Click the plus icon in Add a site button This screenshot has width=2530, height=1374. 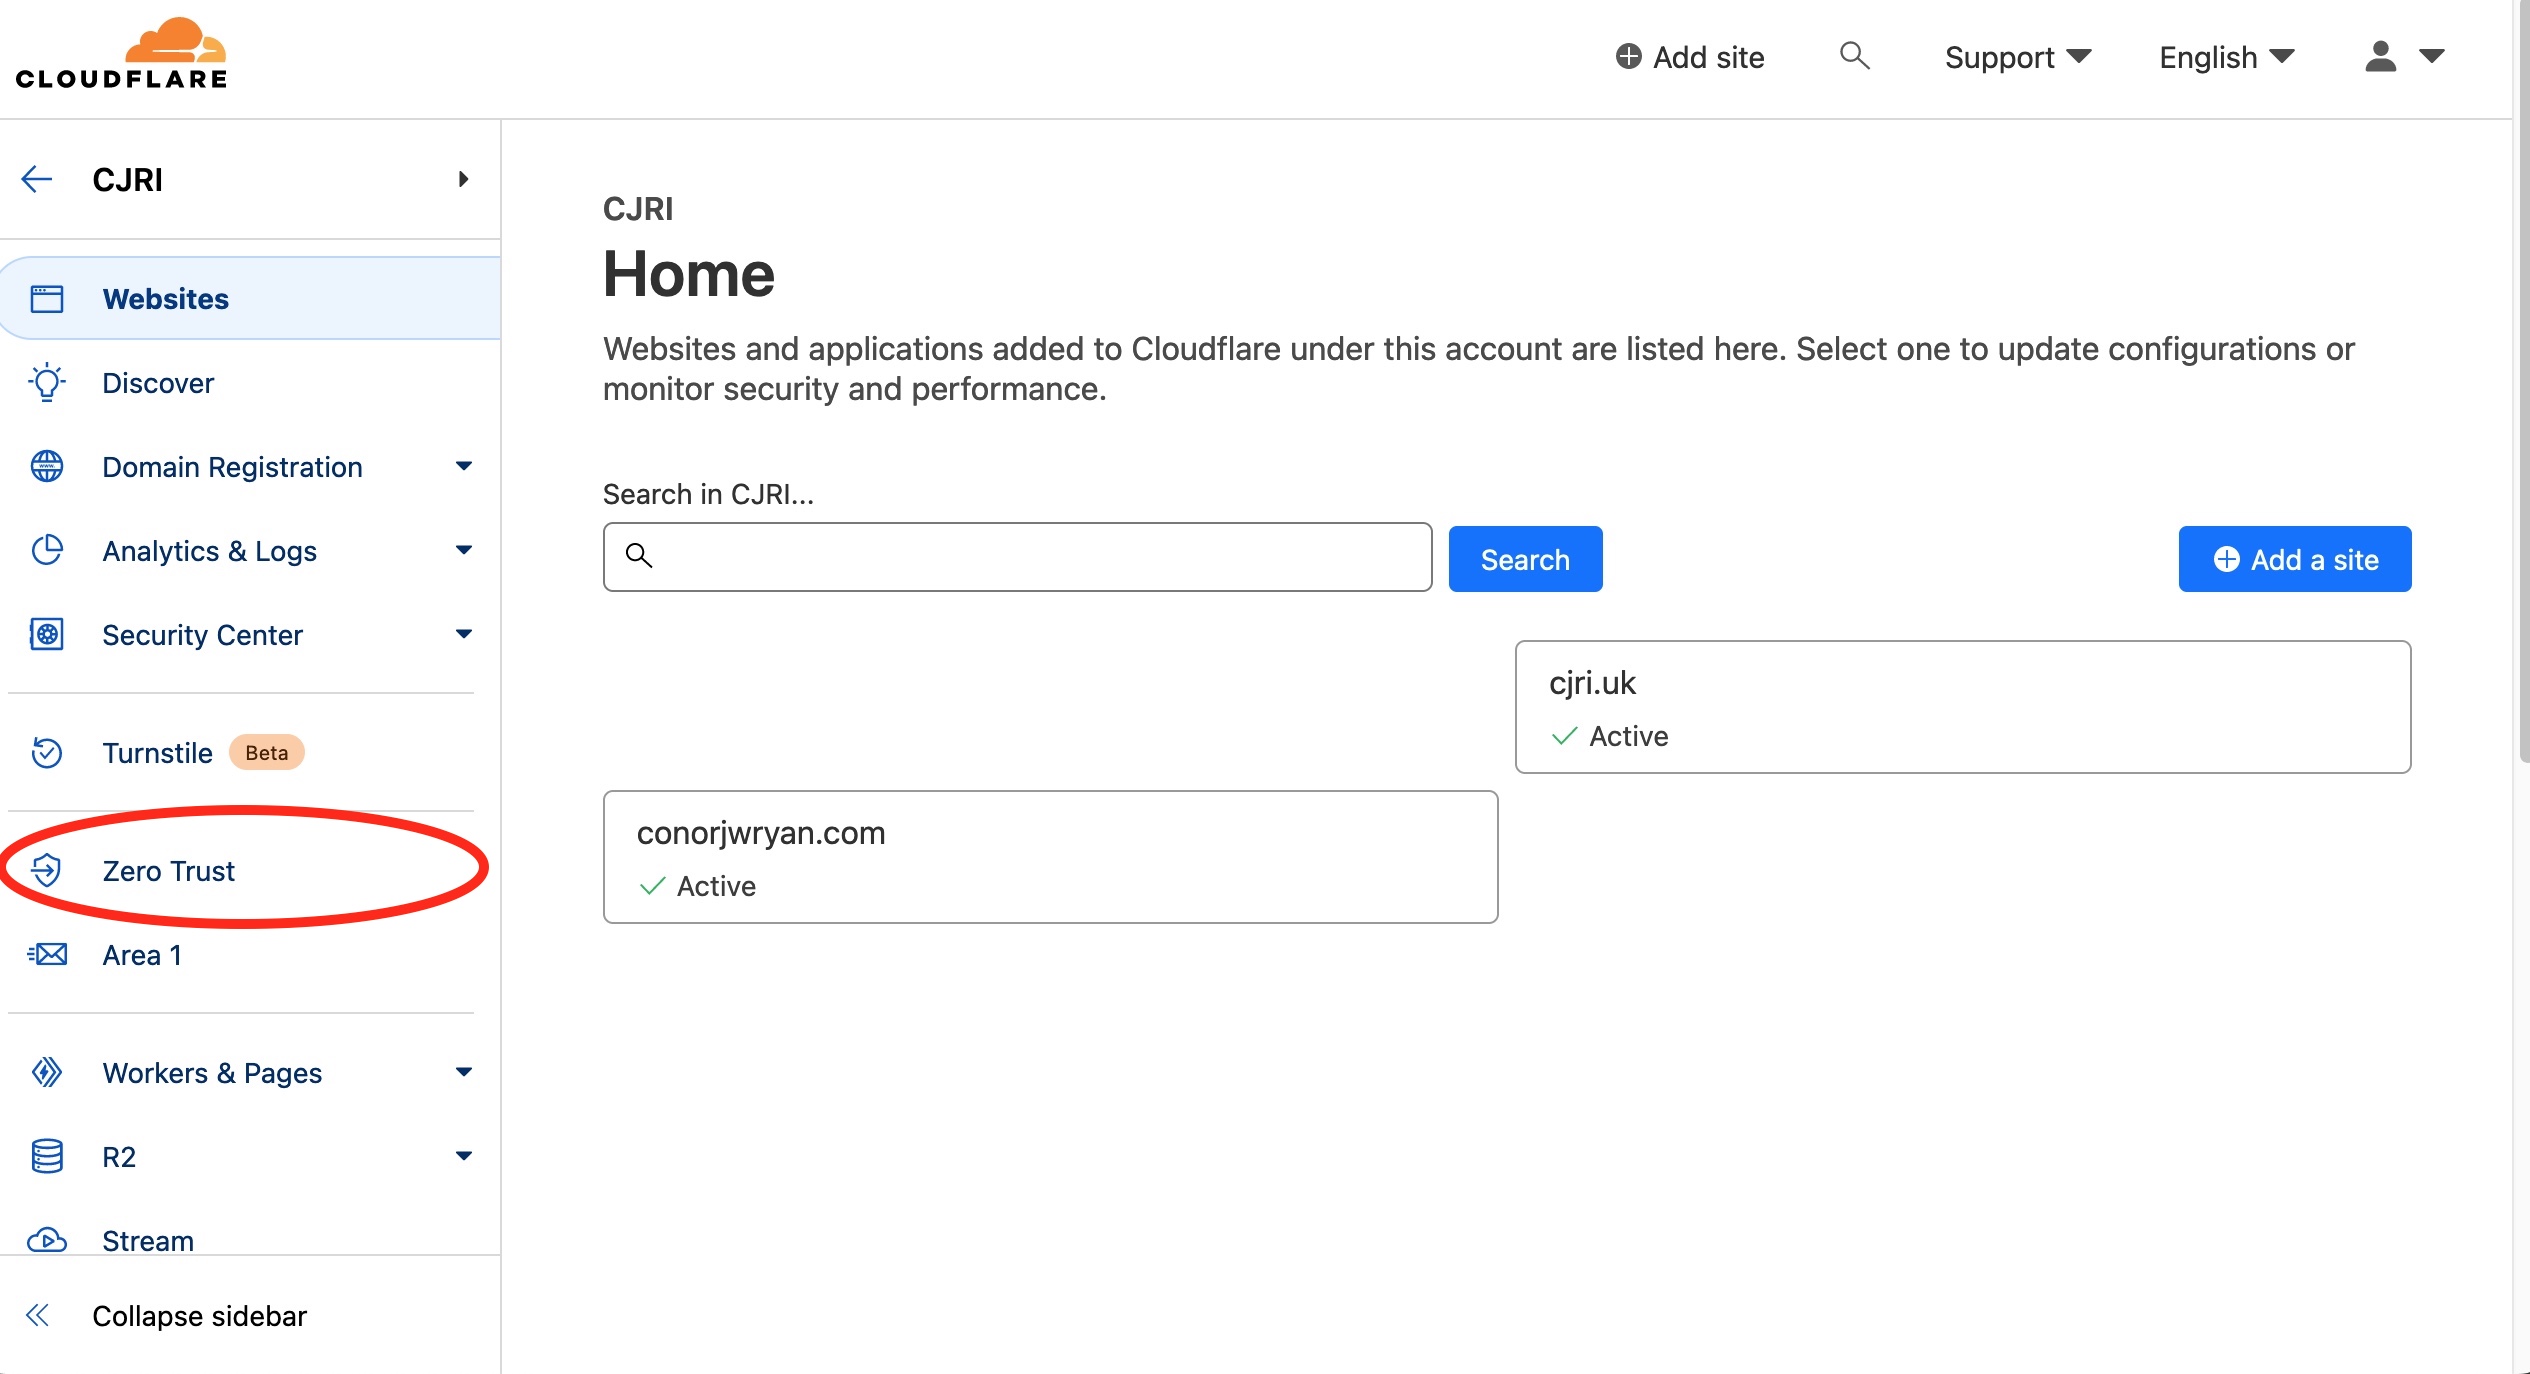(2227, 559)
